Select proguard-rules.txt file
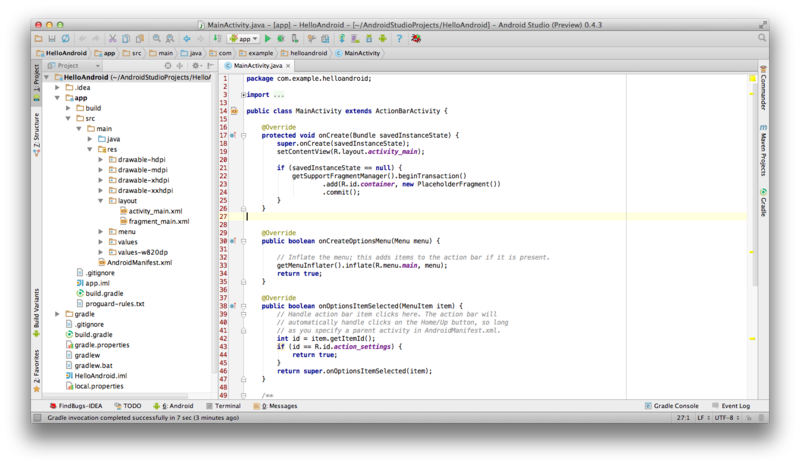Viewport: 800px width, 466px height. point(110,304)
